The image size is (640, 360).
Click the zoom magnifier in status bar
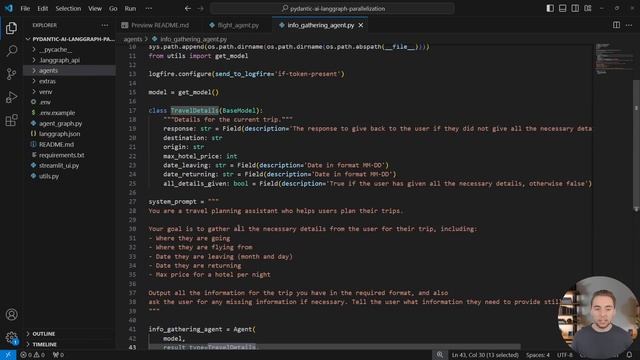pos(440,355)
